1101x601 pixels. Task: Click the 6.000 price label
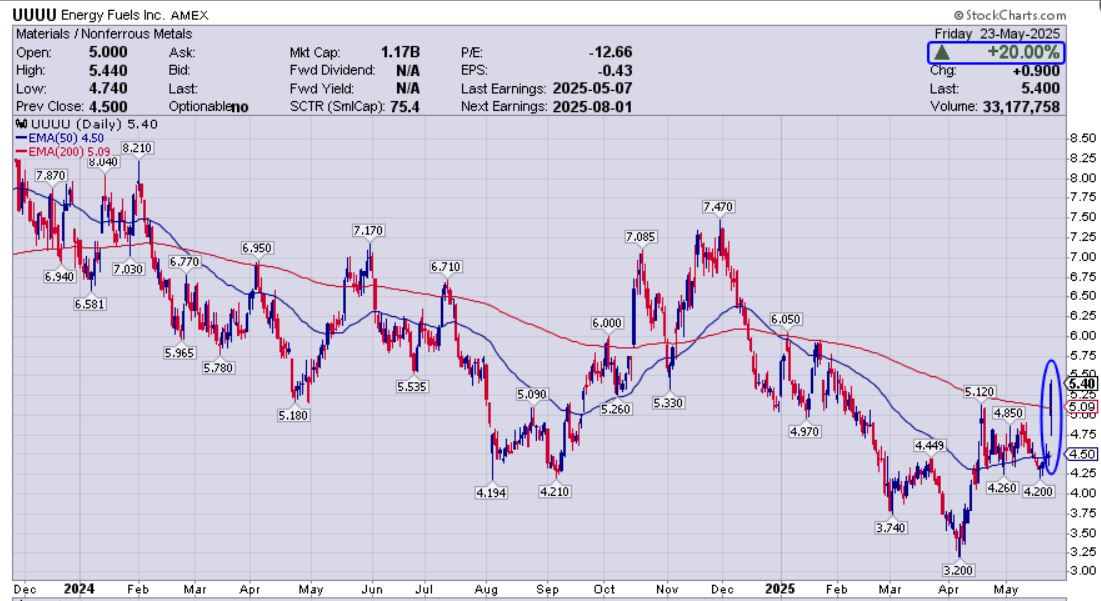click(607, 323)
